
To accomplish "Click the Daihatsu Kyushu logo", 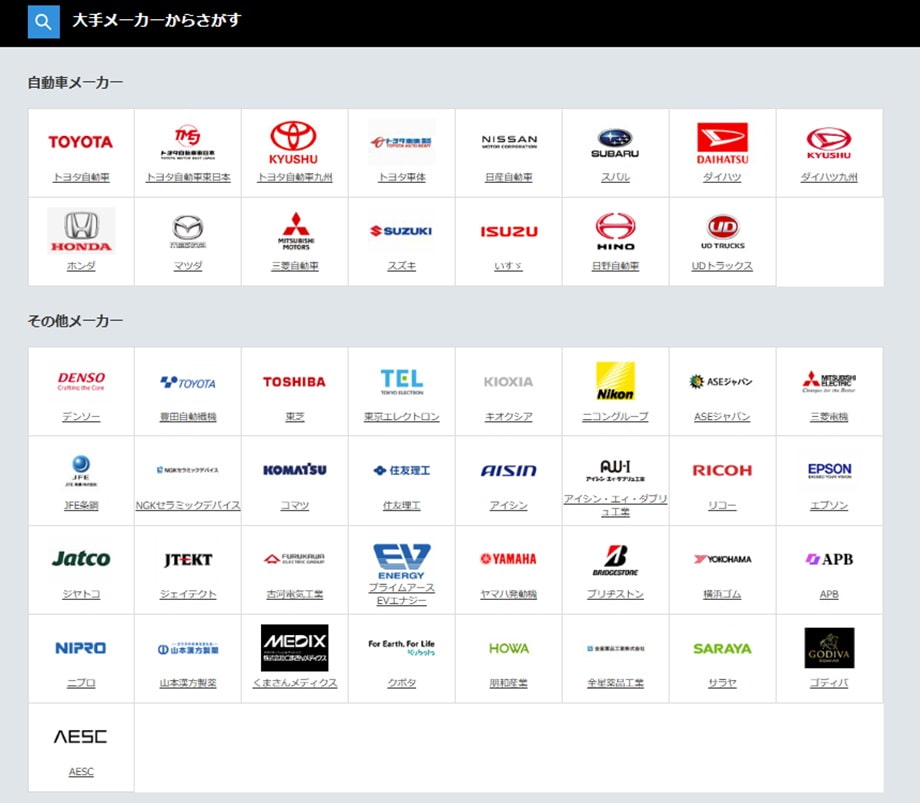I will [828, 143].
